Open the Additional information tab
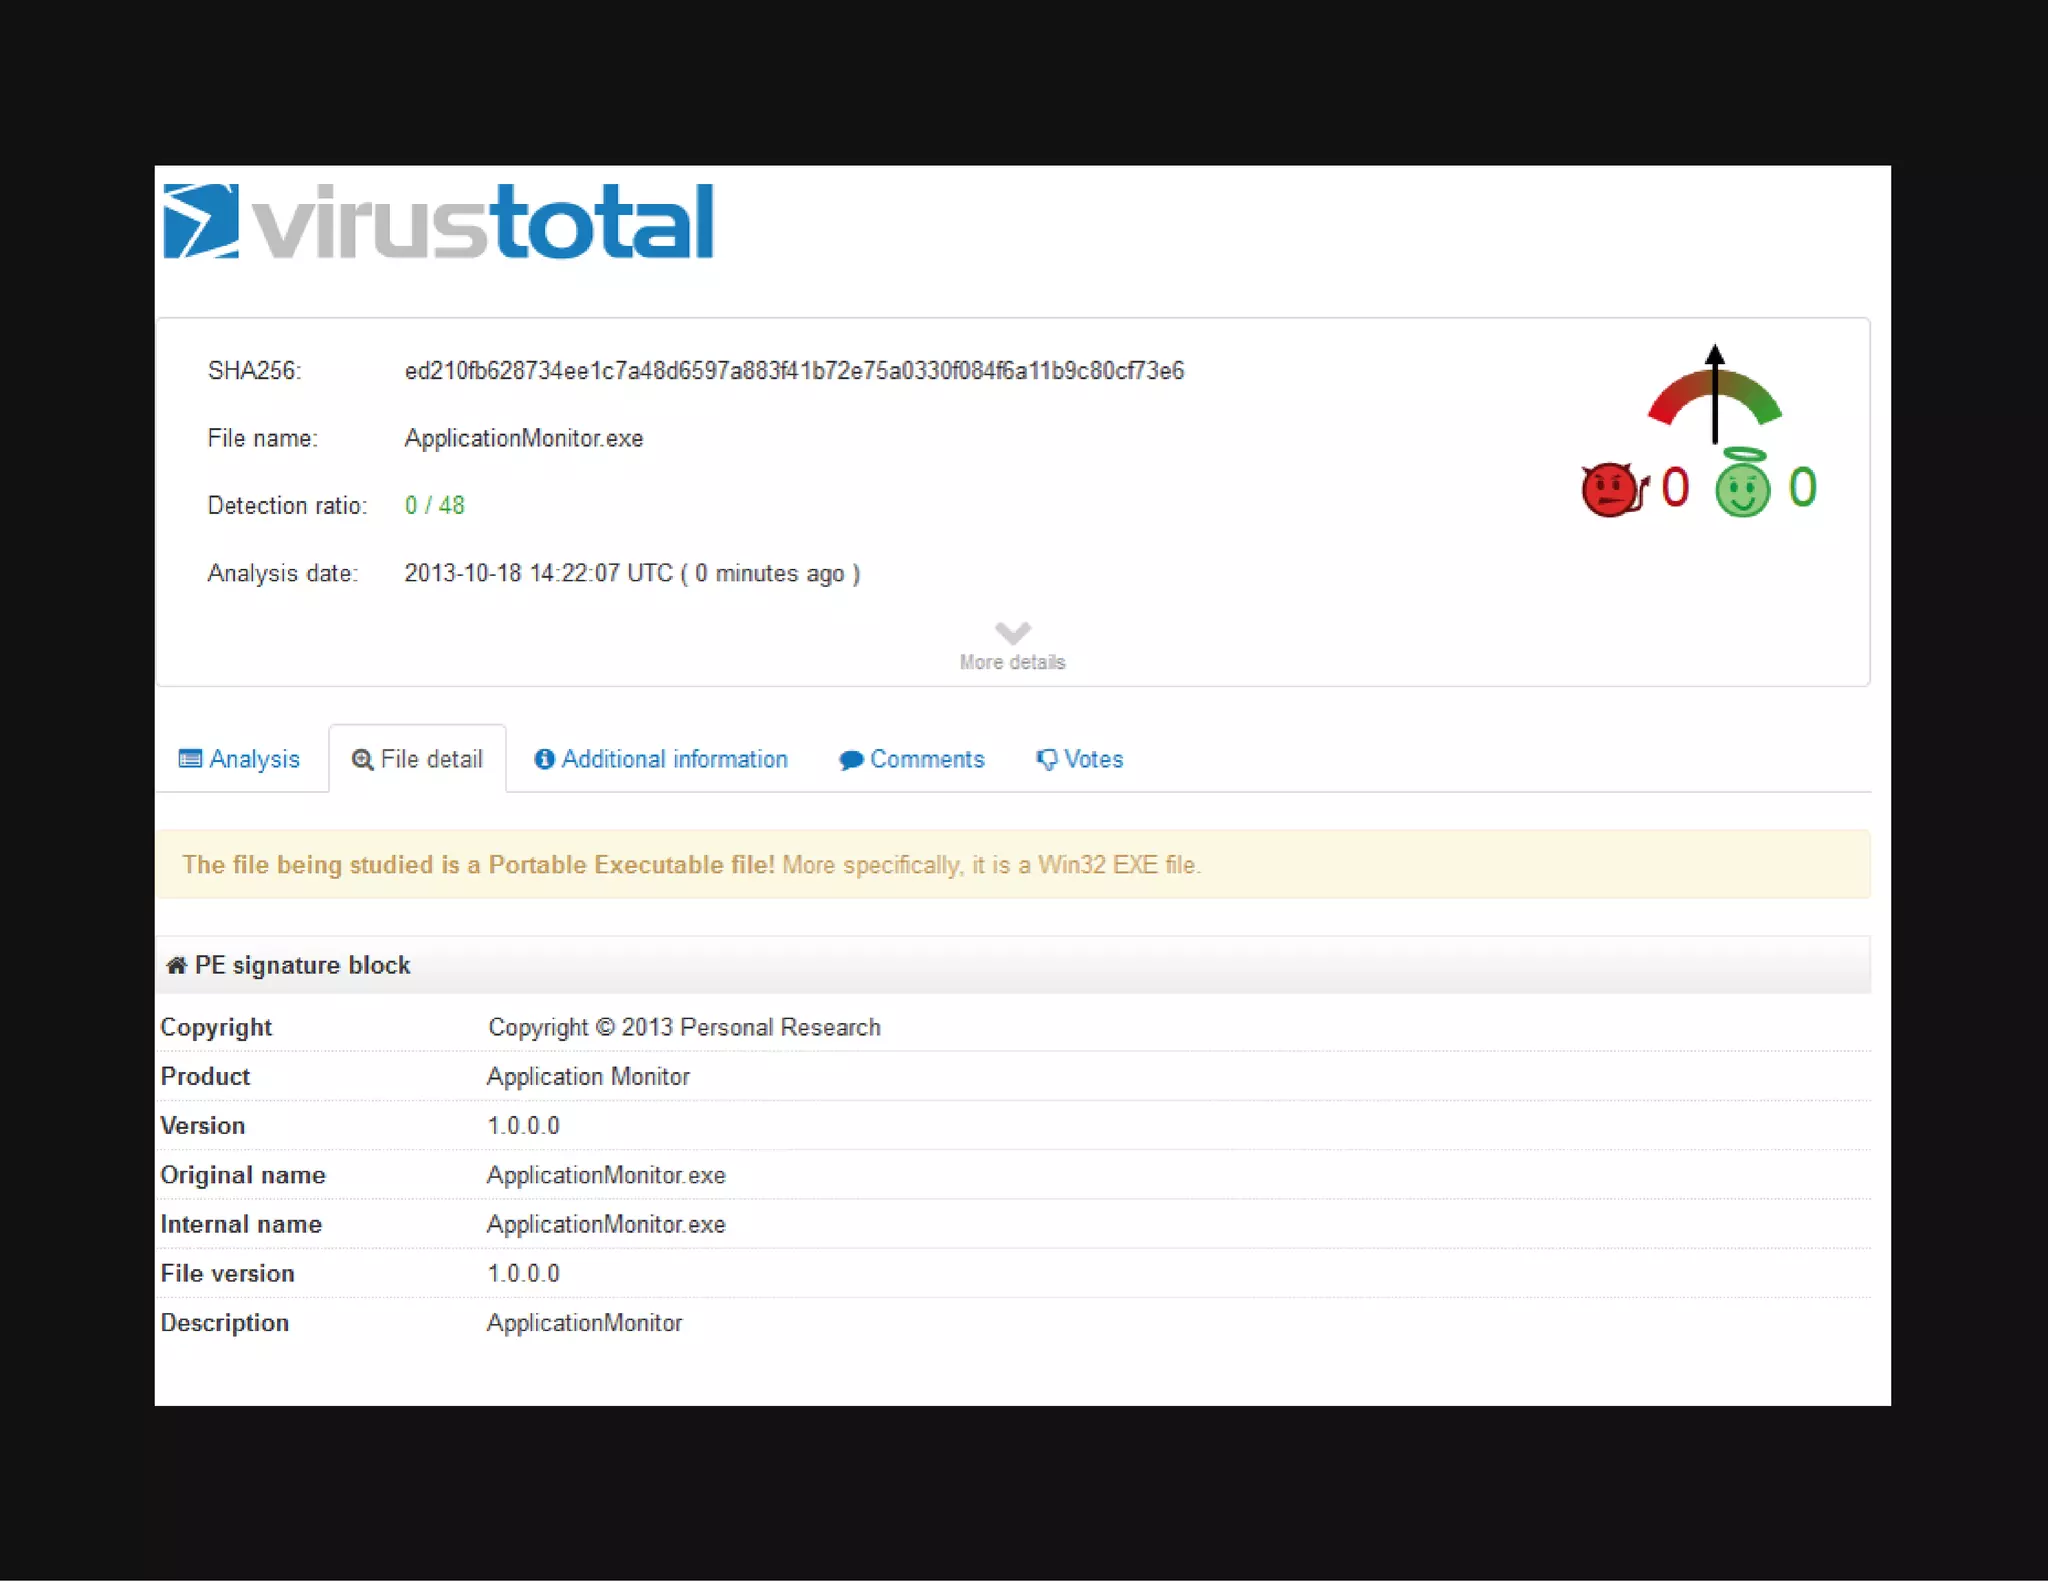Screen dimensions: 2048x1582 coord(674,759)
